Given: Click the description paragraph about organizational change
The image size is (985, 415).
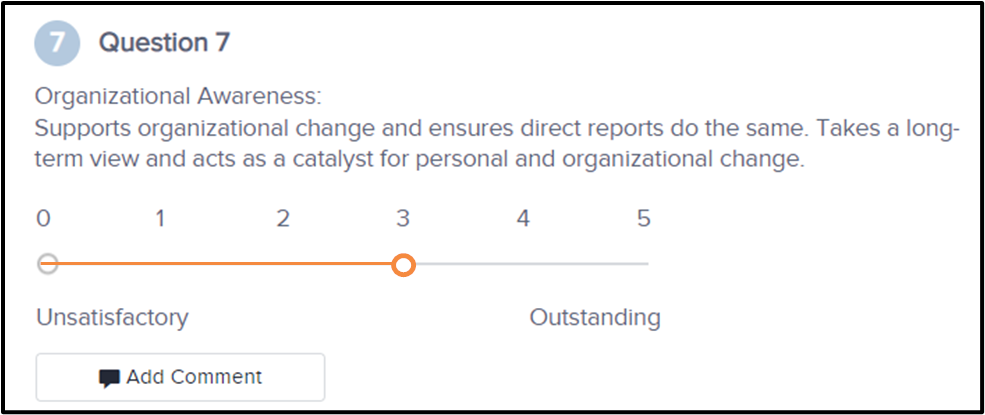Looking at the screenshot, I should coord(496,145).
